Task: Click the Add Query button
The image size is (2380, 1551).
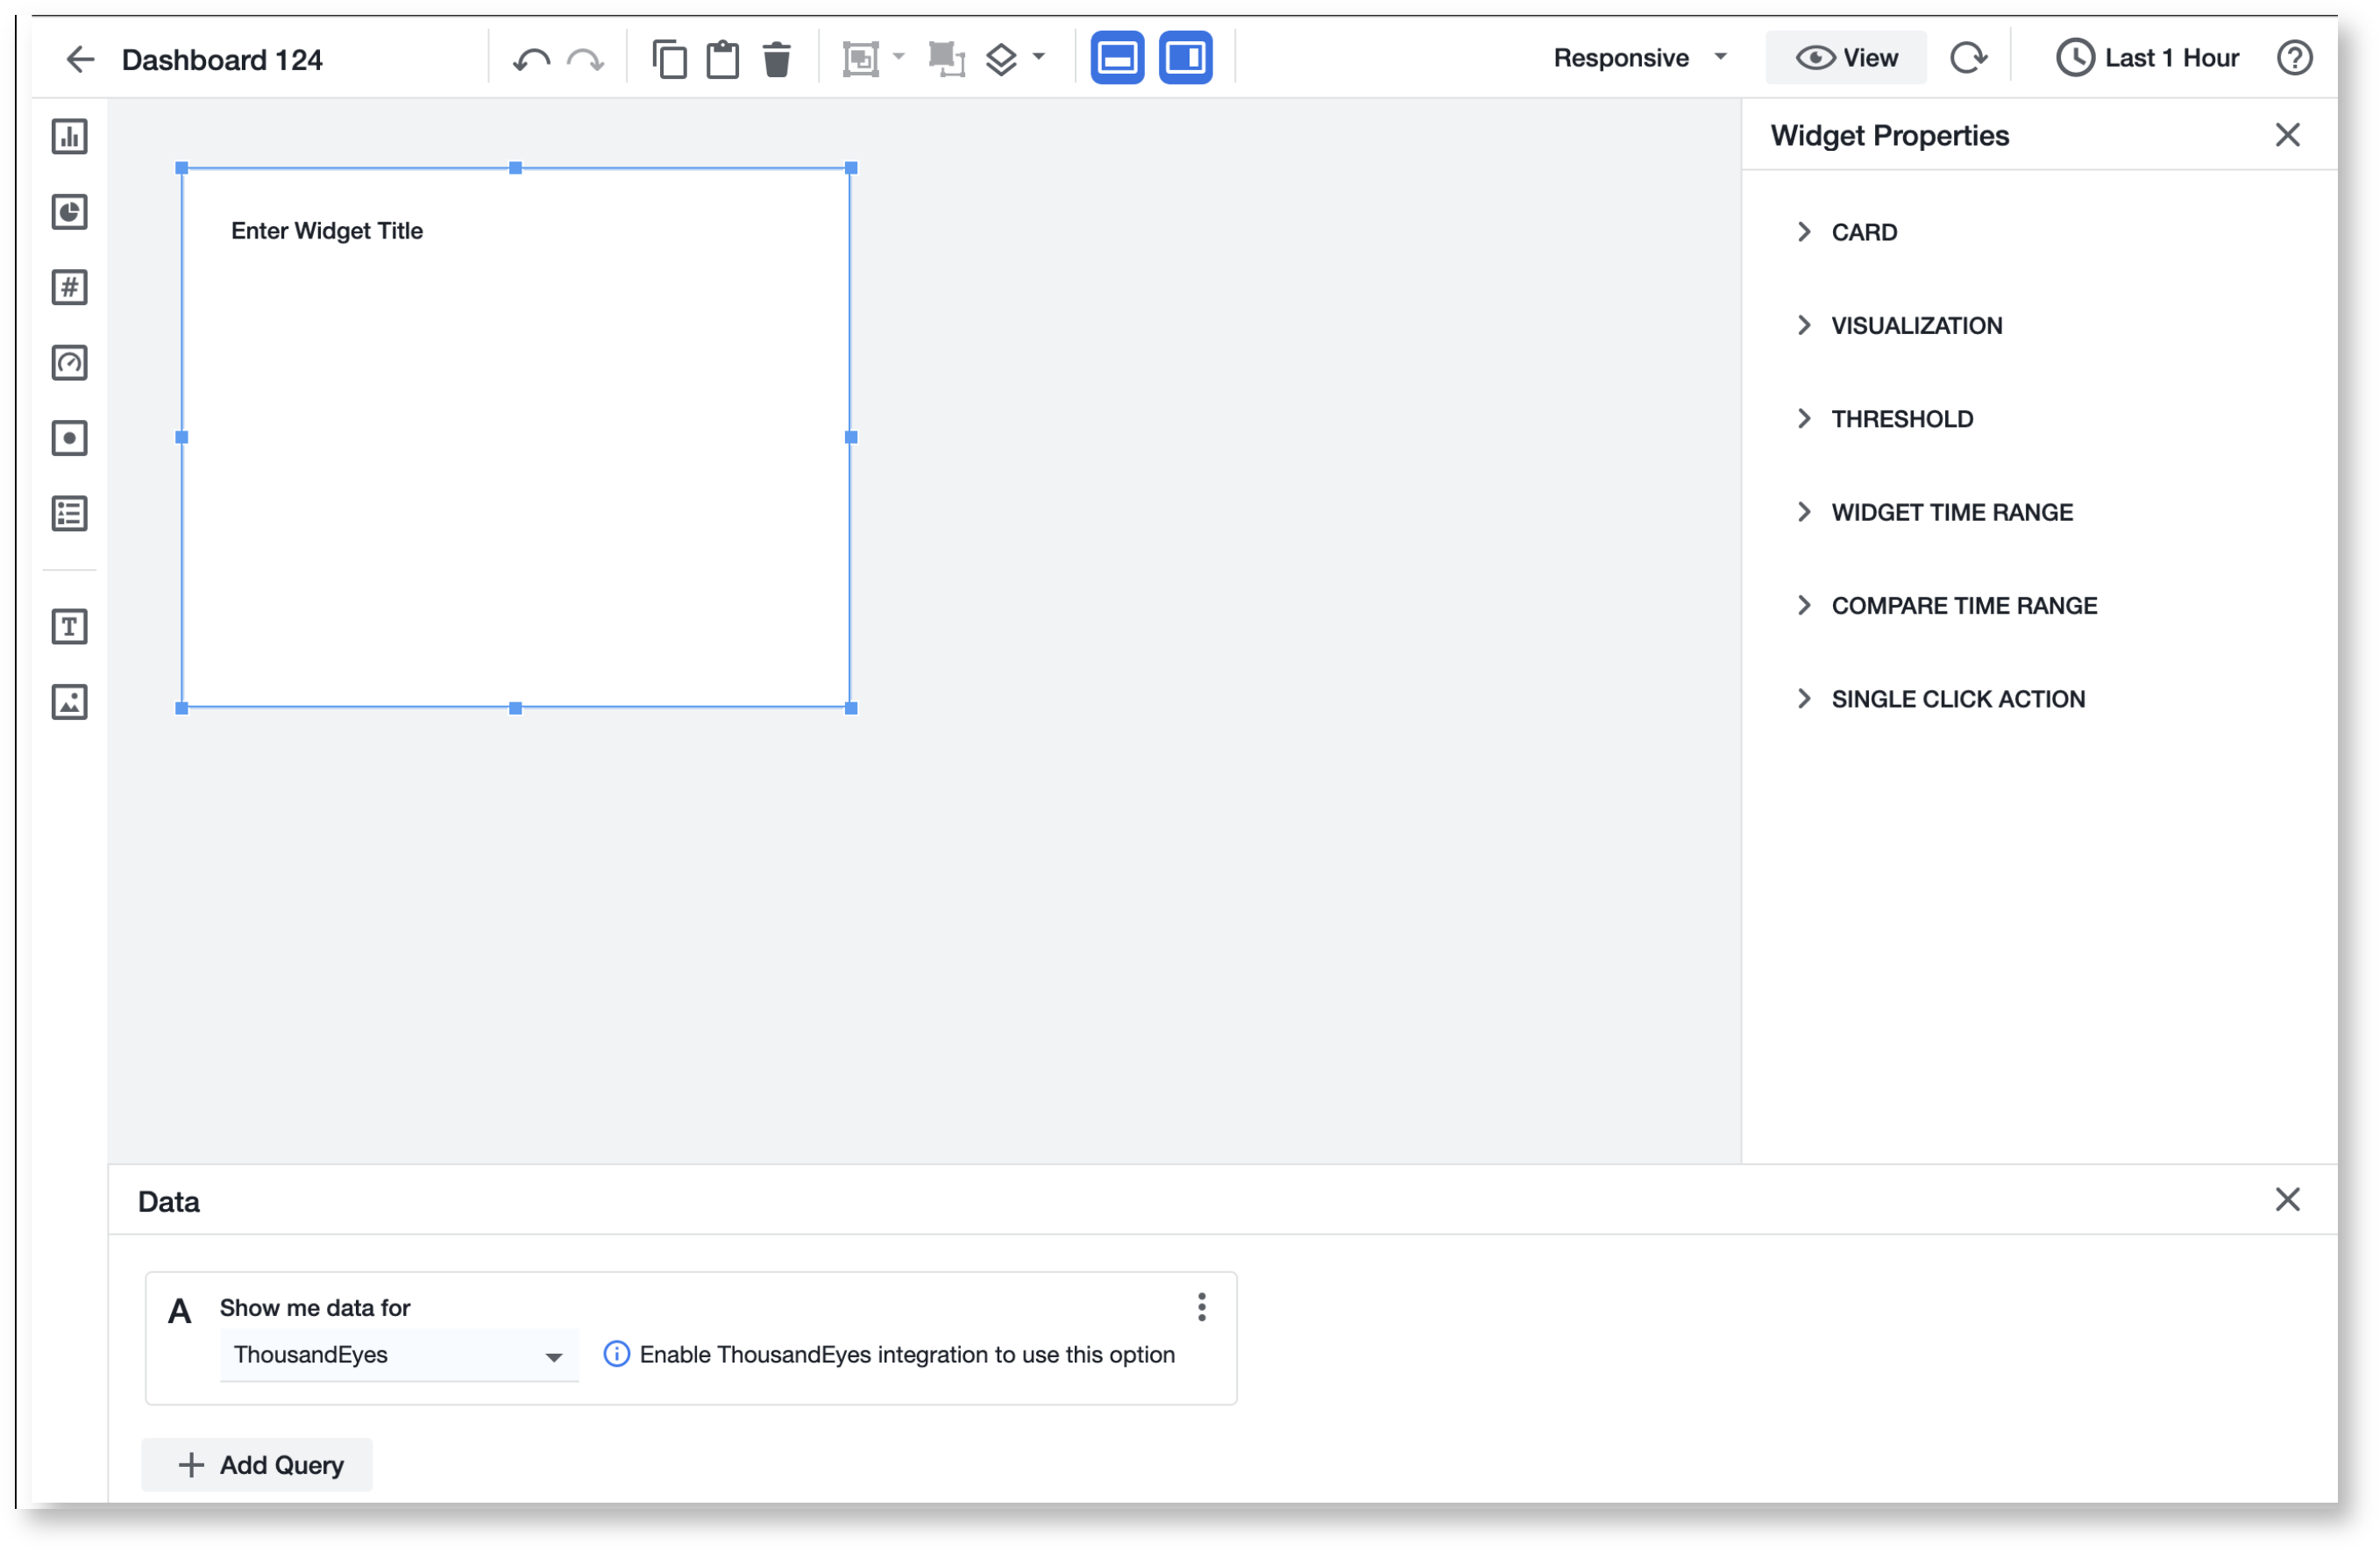Action: click(257, 1465)
